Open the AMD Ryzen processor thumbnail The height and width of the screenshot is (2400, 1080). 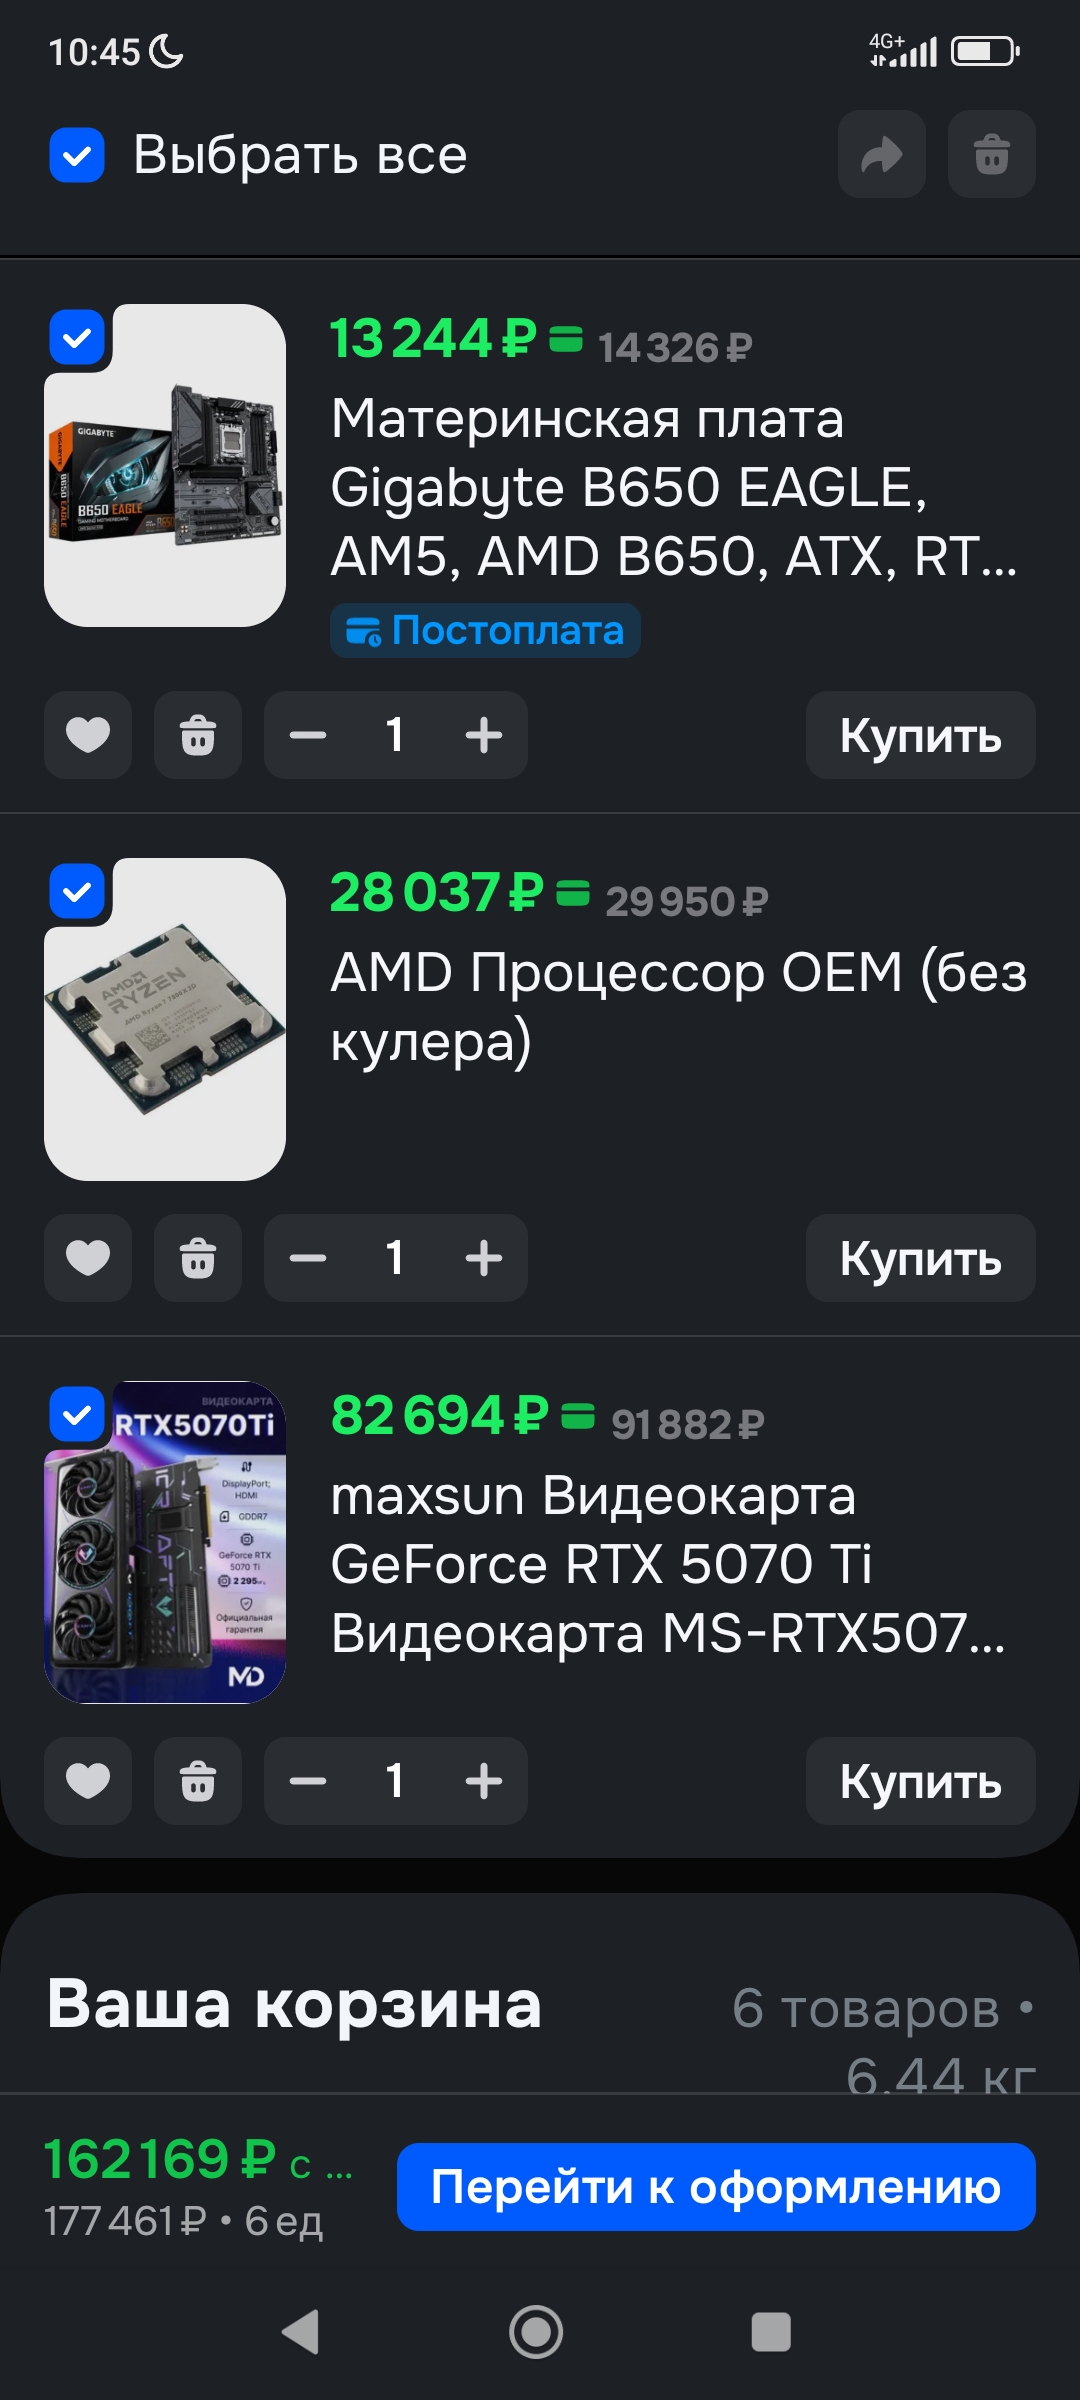click(x=165, y=1019)
